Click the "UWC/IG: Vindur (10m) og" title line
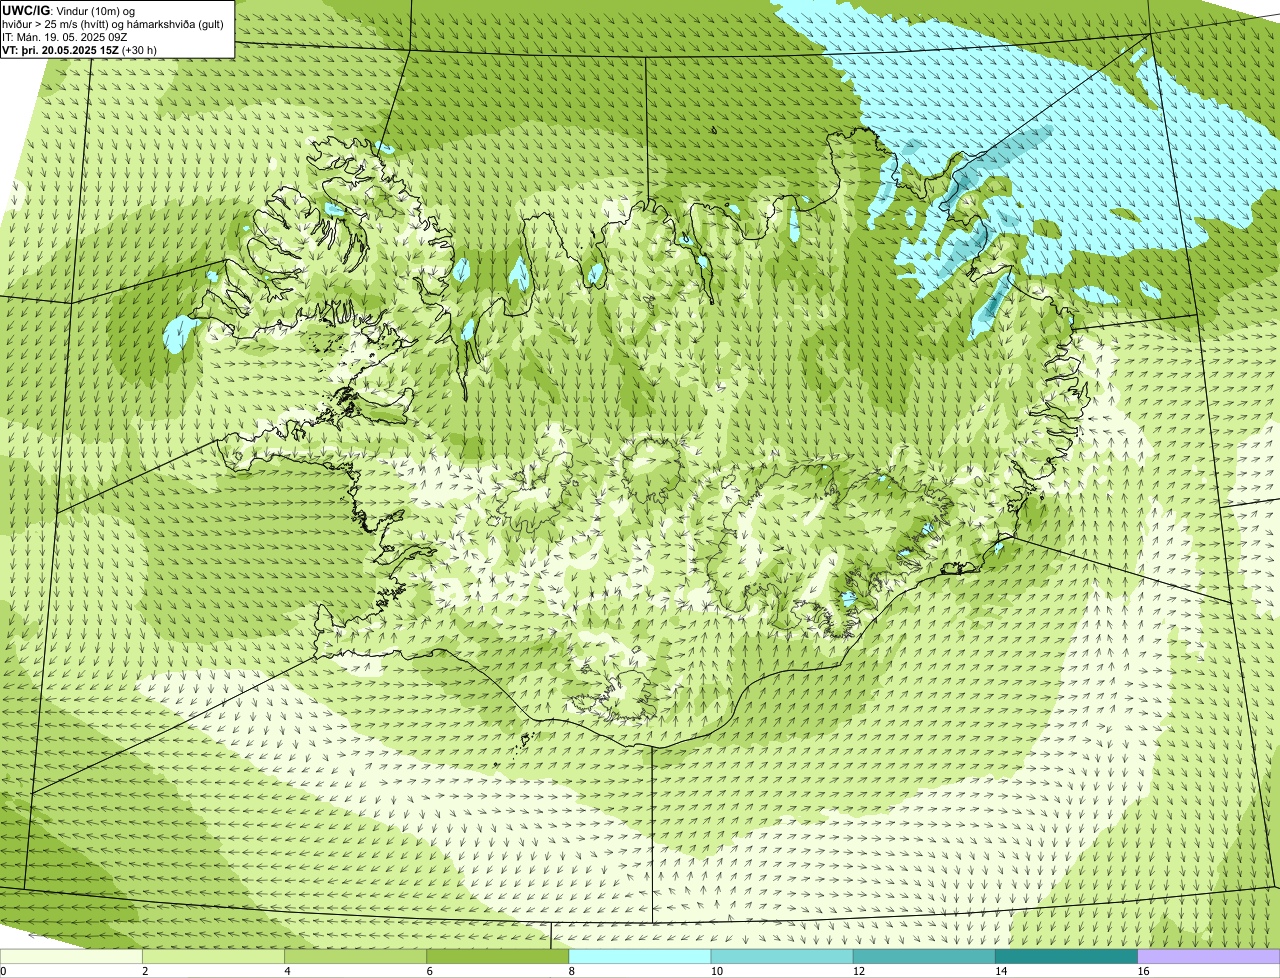The image size is (1280, 978). tap(69, 10)
